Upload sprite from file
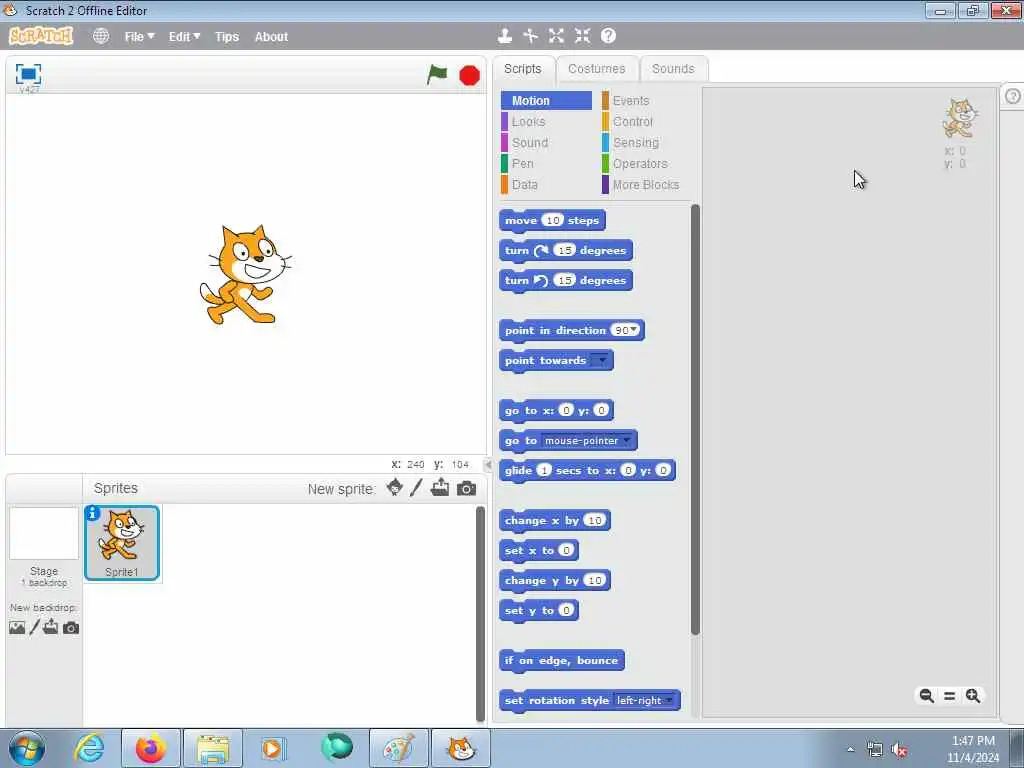This screenshot has height=768, width=1024. (x=440, y=487)
